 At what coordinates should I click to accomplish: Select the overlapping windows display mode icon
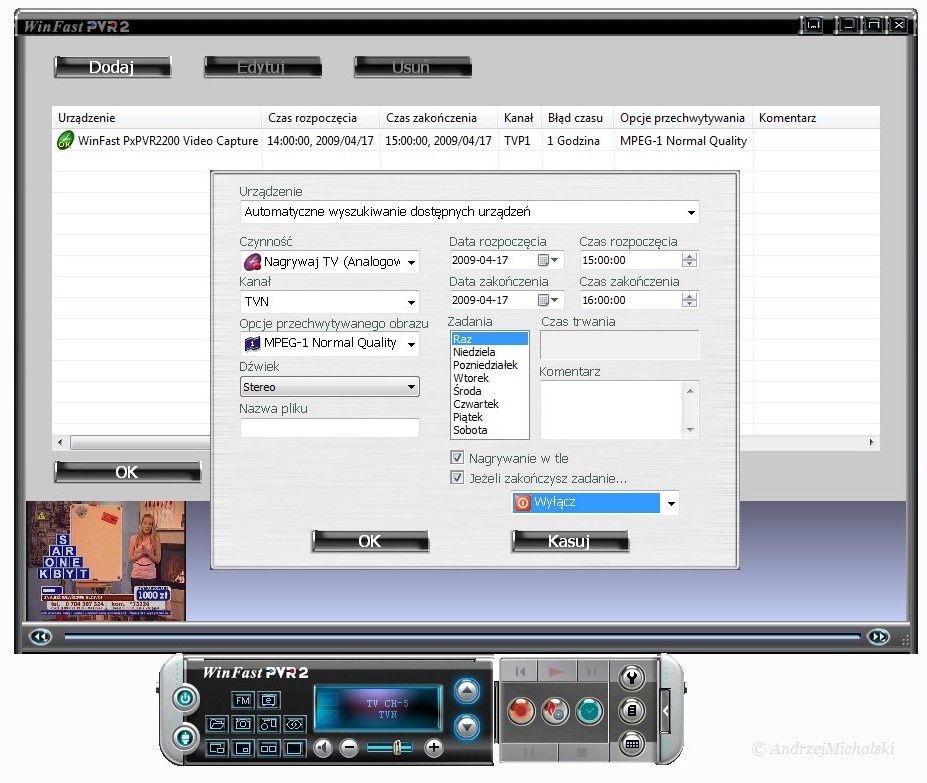click(x=217, y=749)
